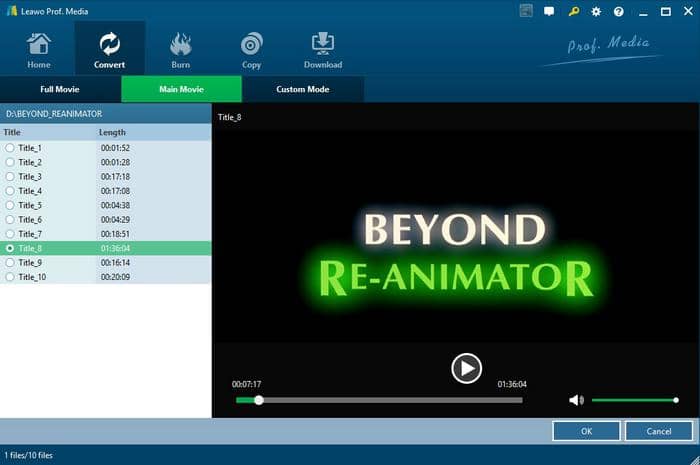Click the playback seek bar handle
The width and height of the screenshot is (700, 465).
[x=259, y=400]
